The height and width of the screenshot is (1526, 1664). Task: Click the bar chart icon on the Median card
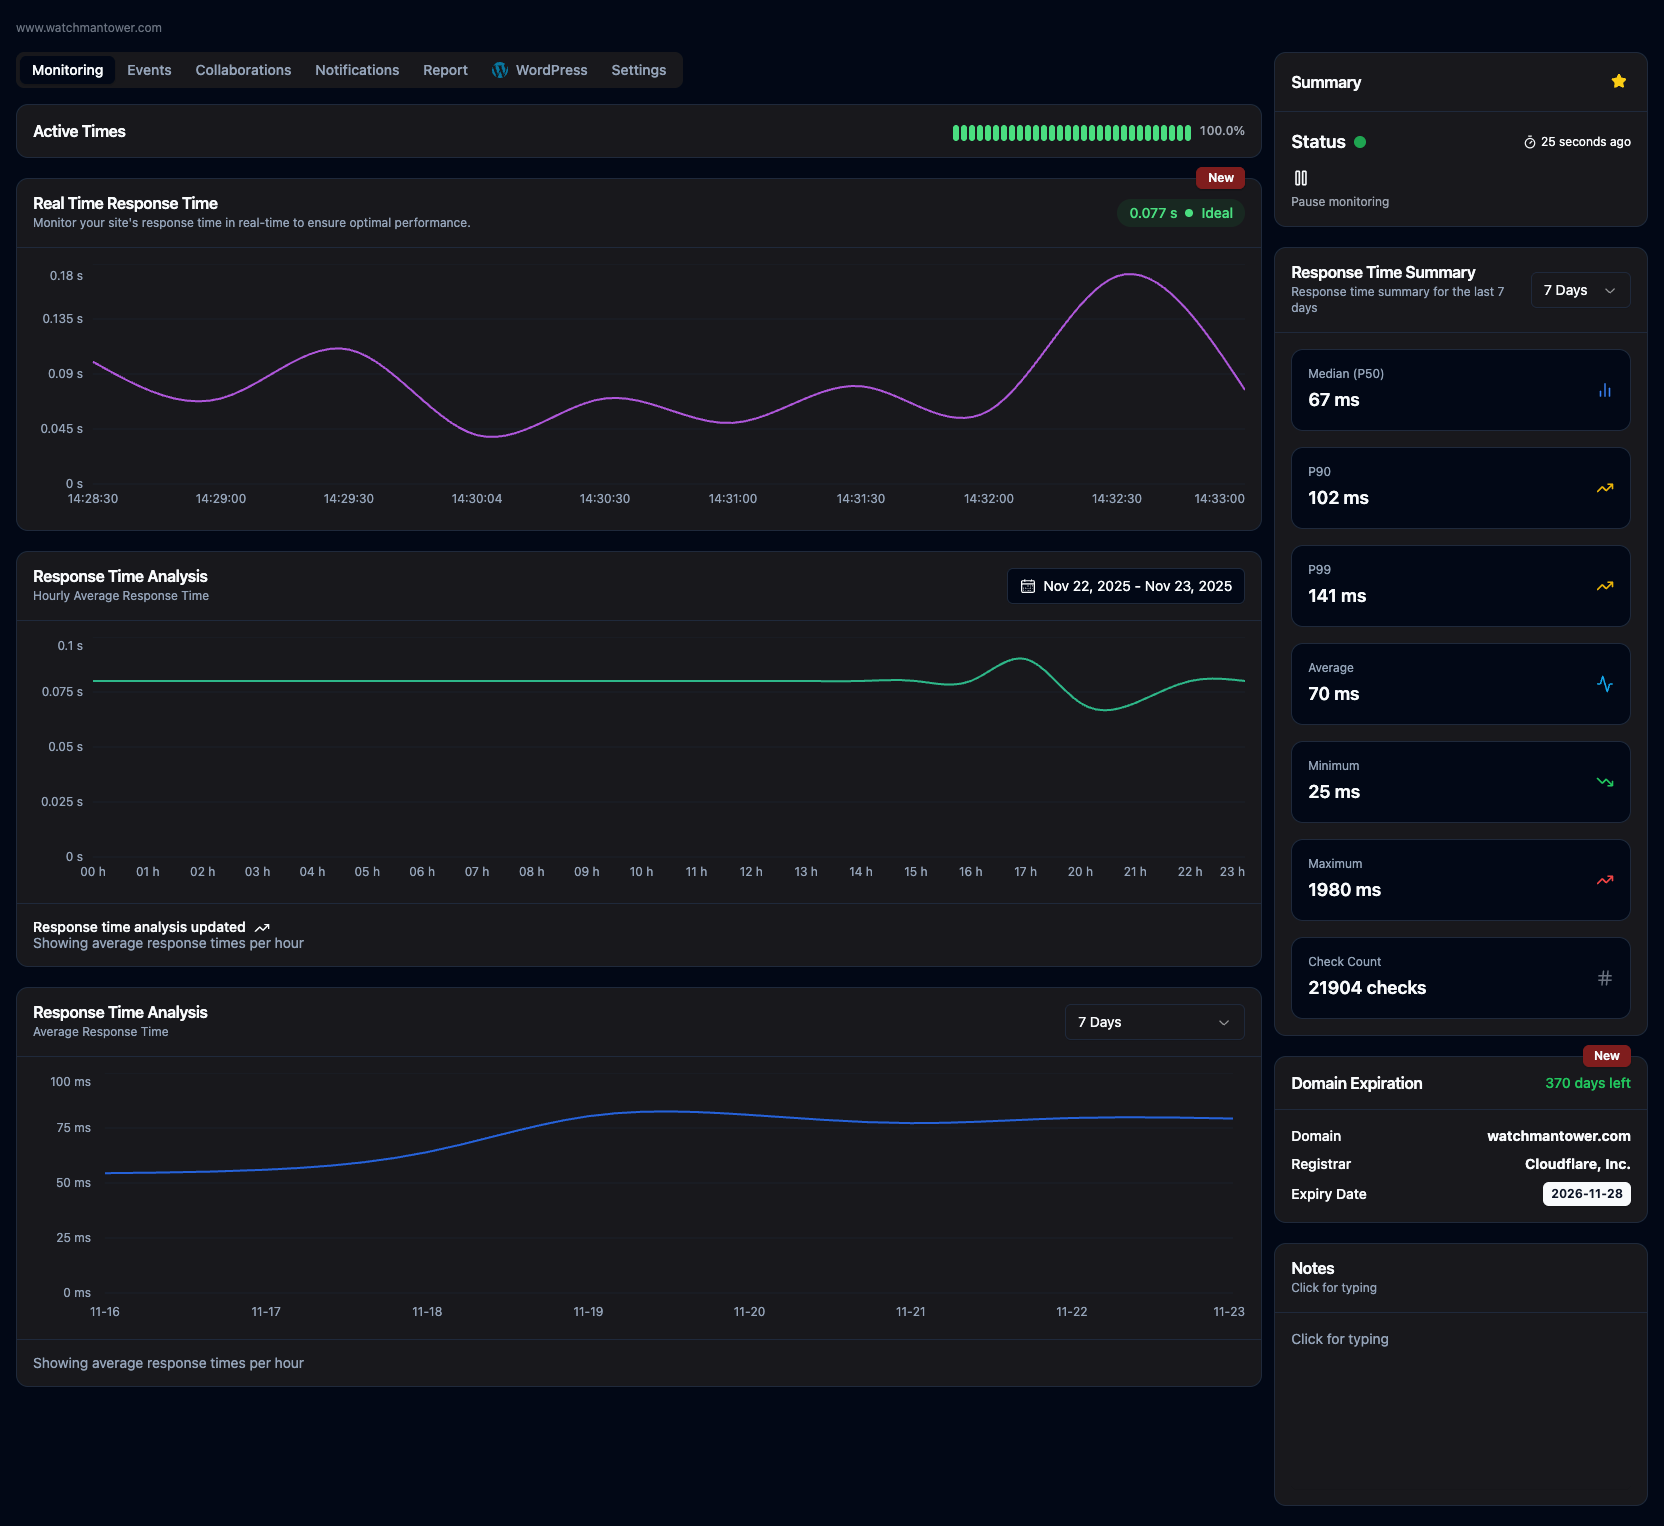[x=1605, y=391]
